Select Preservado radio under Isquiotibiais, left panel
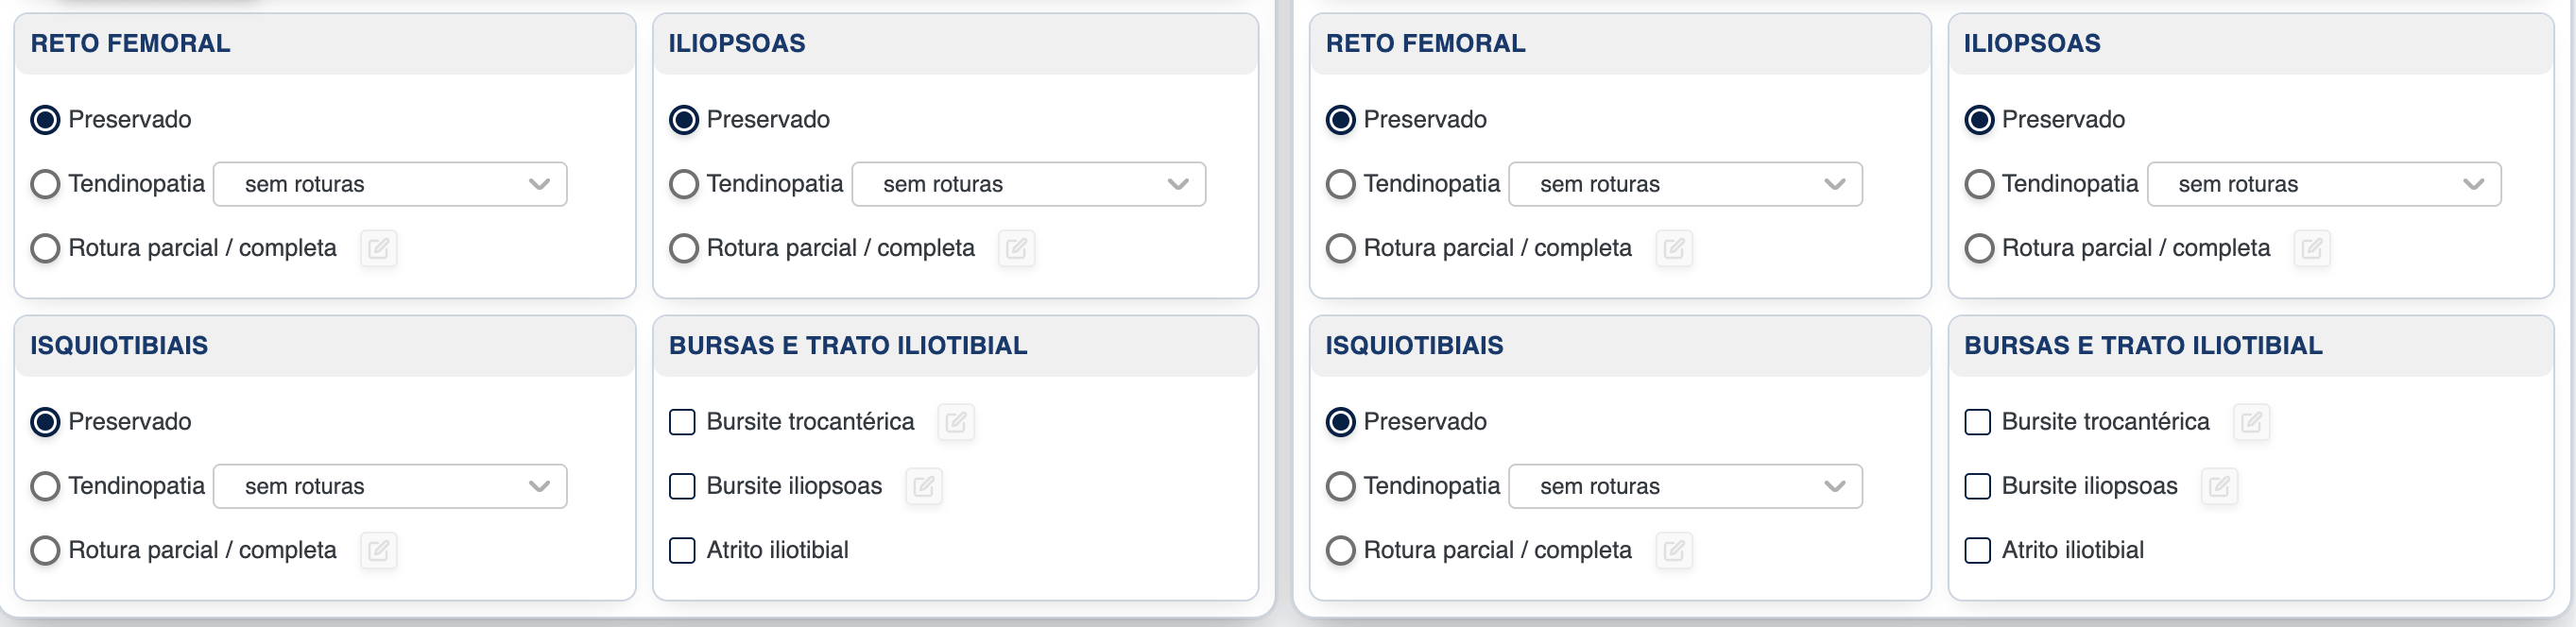This screenshot has height=627, width=2576. click(x=45, y=422)
